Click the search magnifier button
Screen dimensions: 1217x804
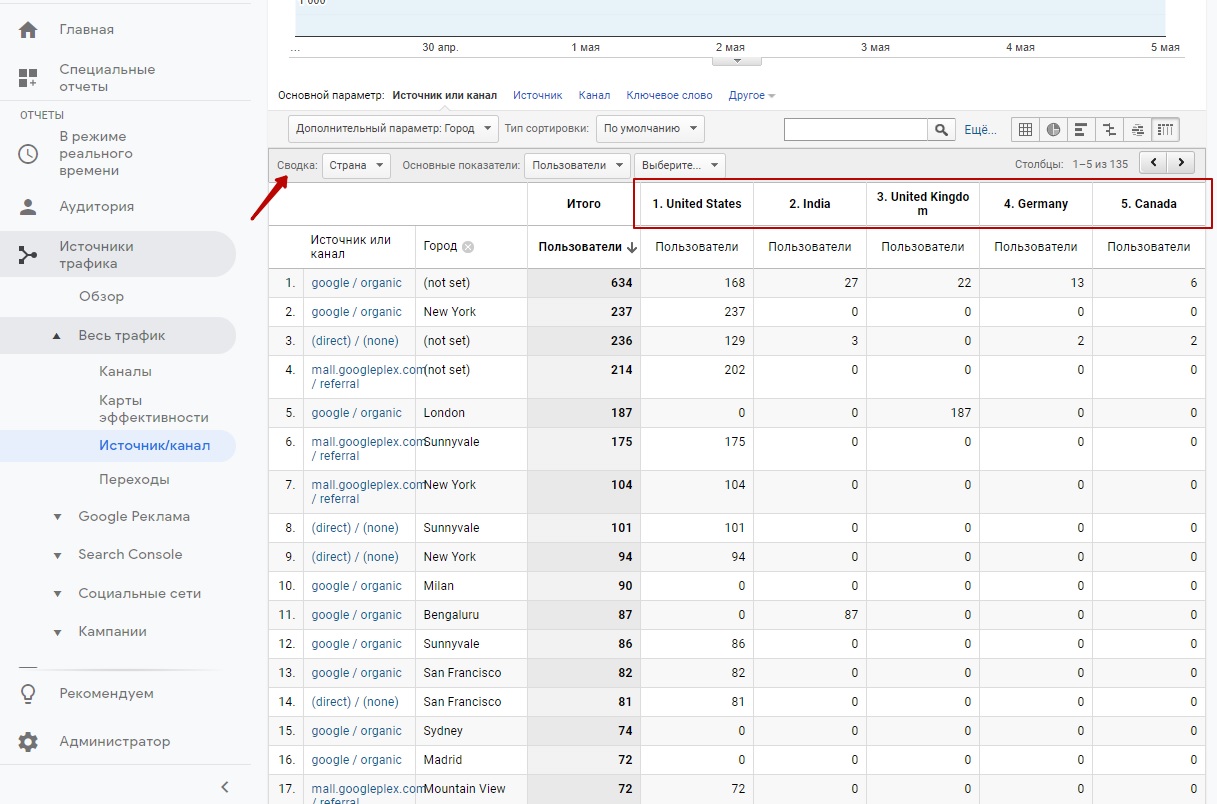coord(941,129)
